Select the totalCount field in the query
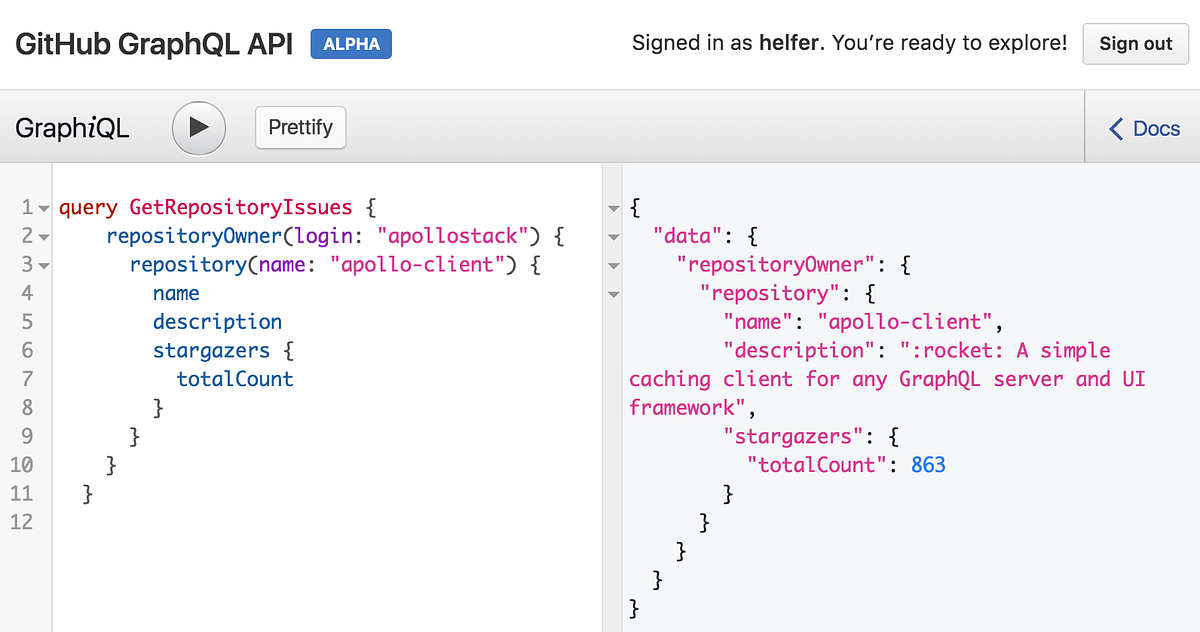Viewport: 1200px width, 632px height. click(234, 378)
